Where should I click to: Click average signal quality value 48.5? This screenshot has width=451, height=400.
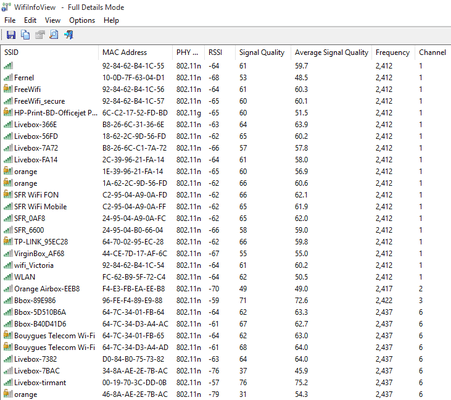(x=301, y=78)
